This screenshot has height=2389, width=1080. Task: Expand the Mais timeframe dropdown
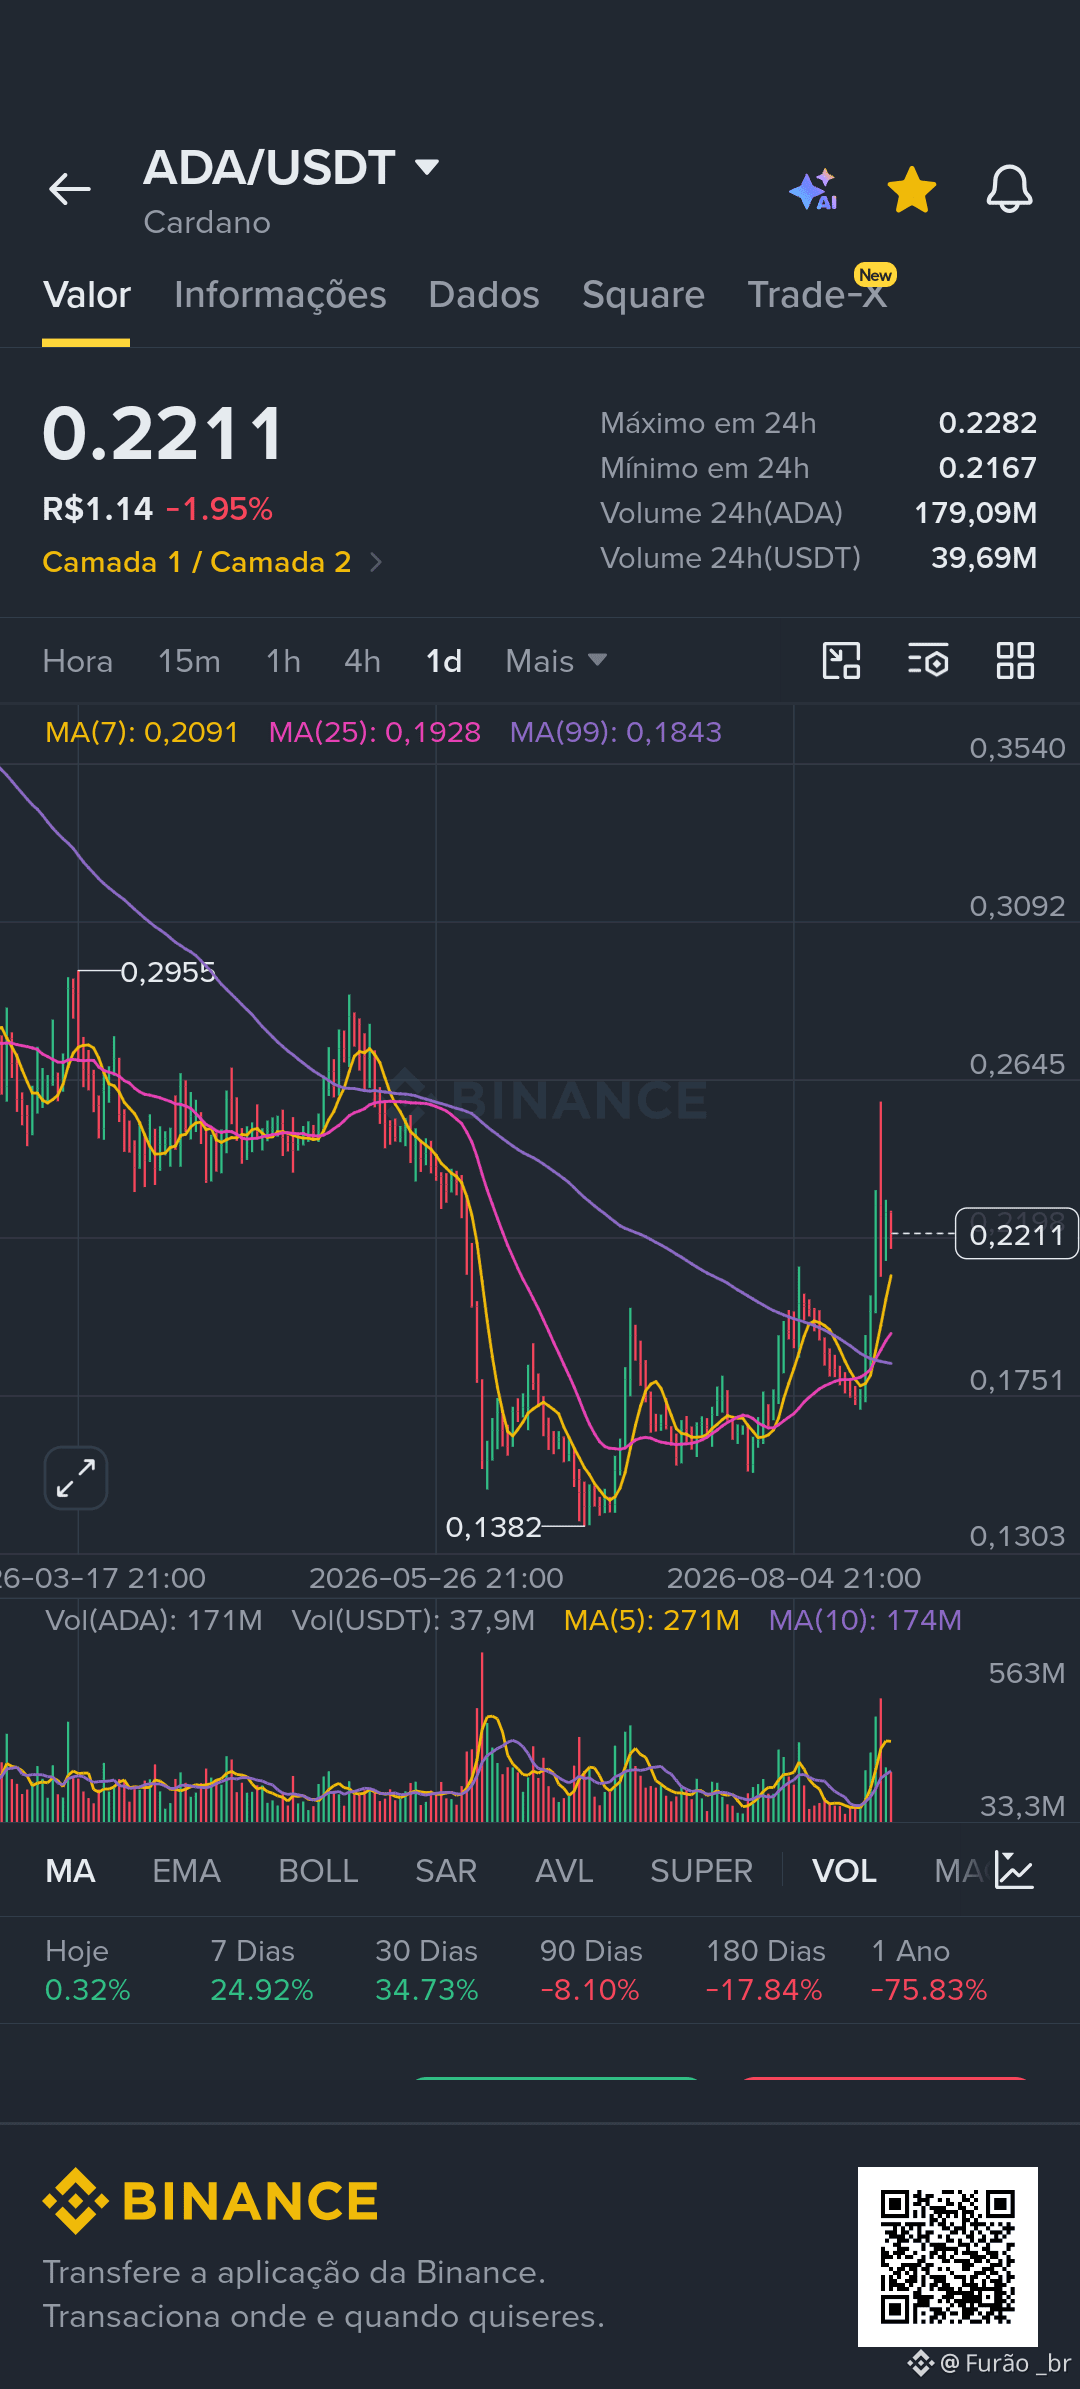(x=556, y=661)
